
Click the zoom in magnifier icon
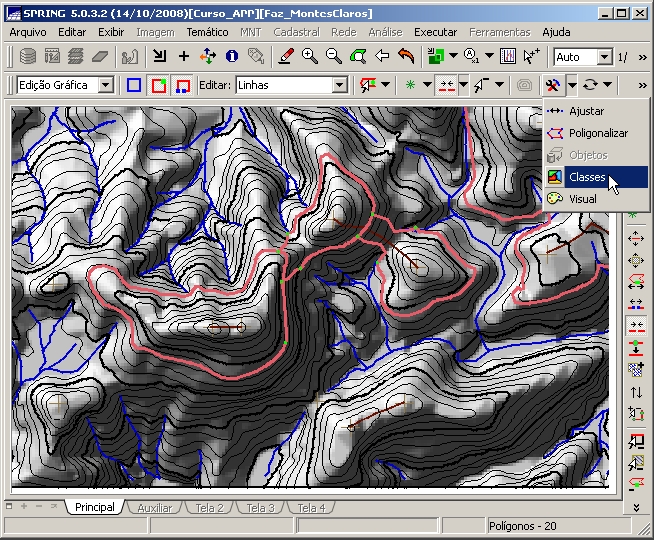[x=310, y=57]
